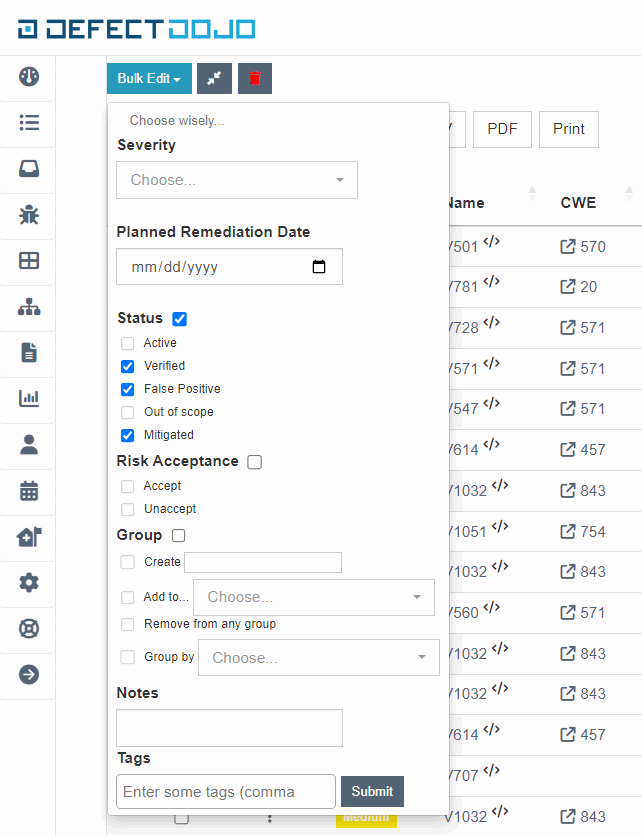
Task: Open the settings gear icon
Action: (28, 583)
